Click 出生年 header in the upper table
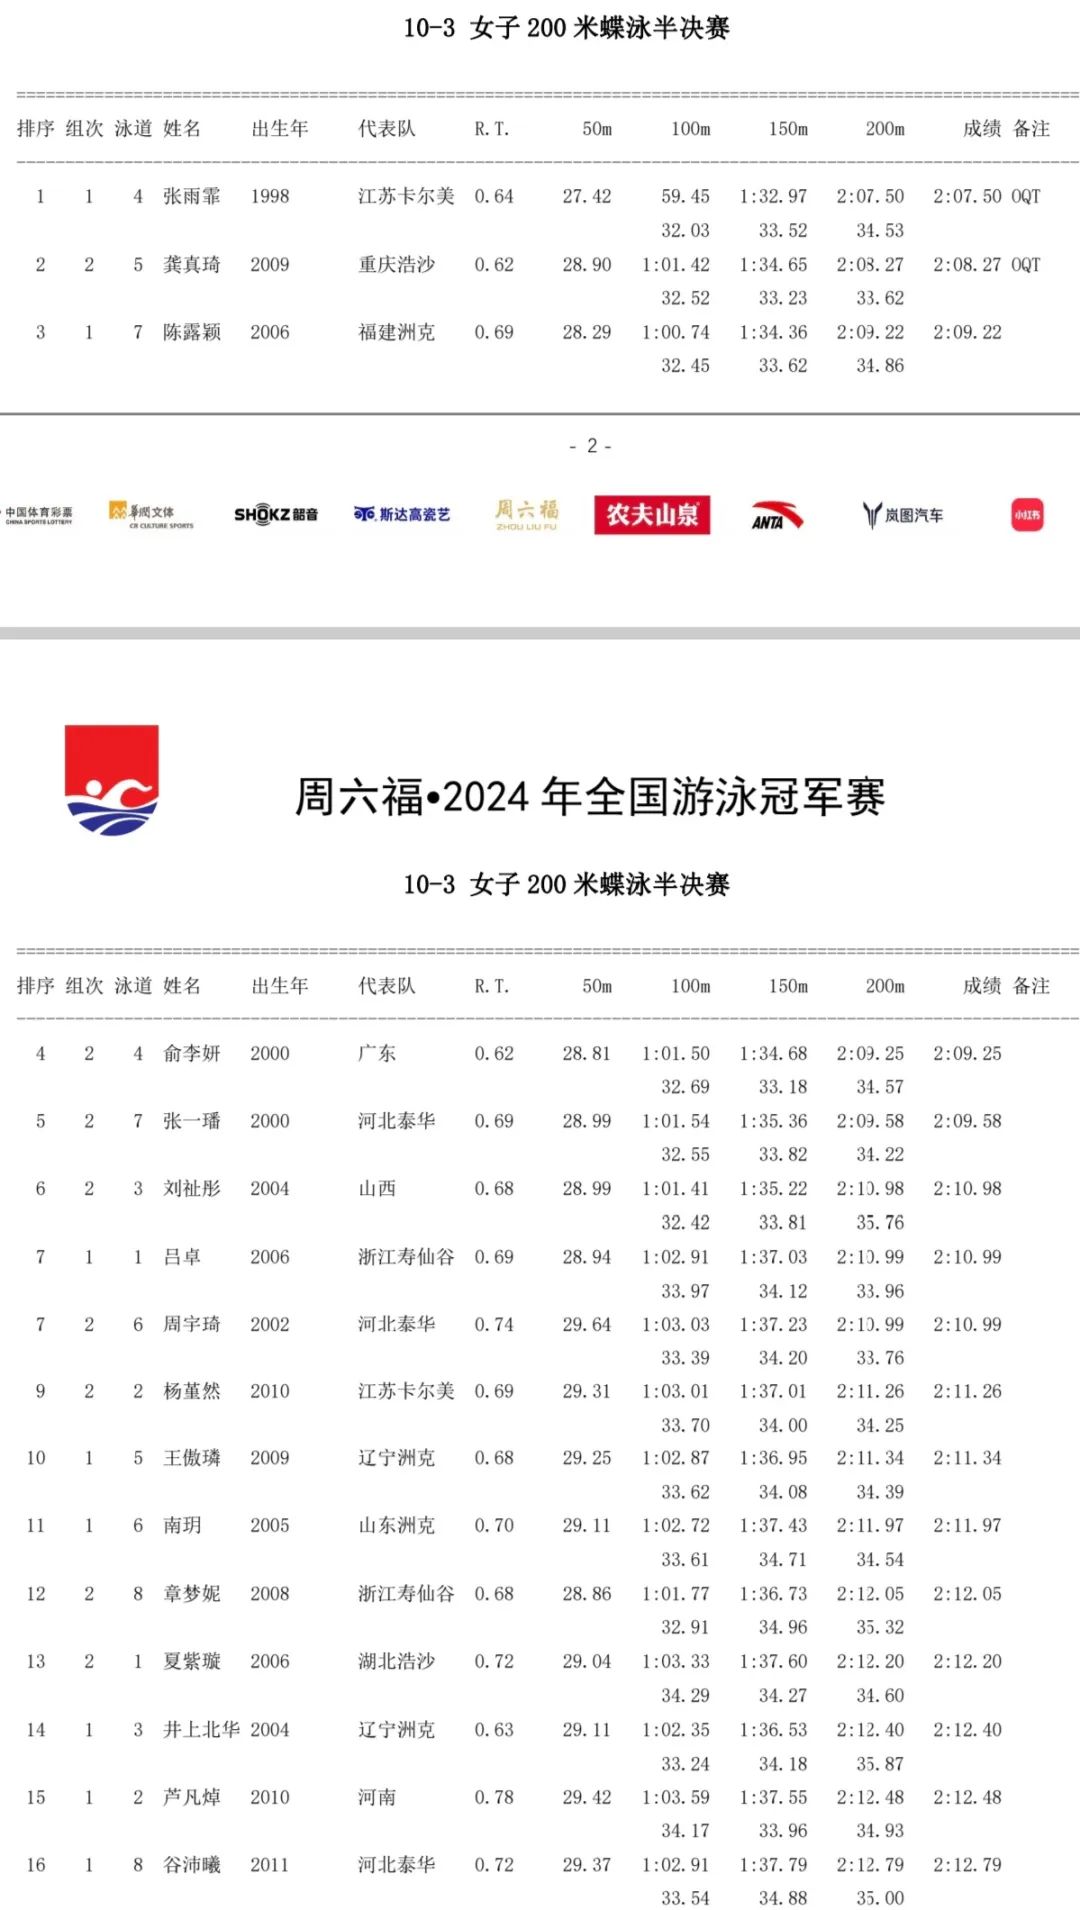 click(280, 129)
